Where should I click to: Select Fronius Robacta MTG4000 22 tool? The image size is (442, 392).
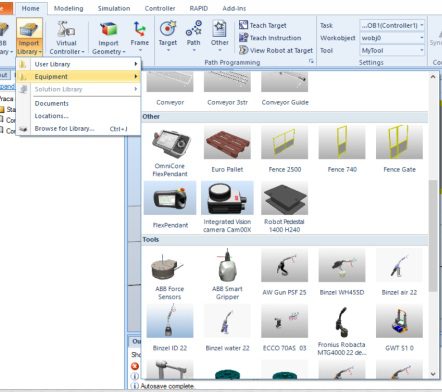point(342,331)
